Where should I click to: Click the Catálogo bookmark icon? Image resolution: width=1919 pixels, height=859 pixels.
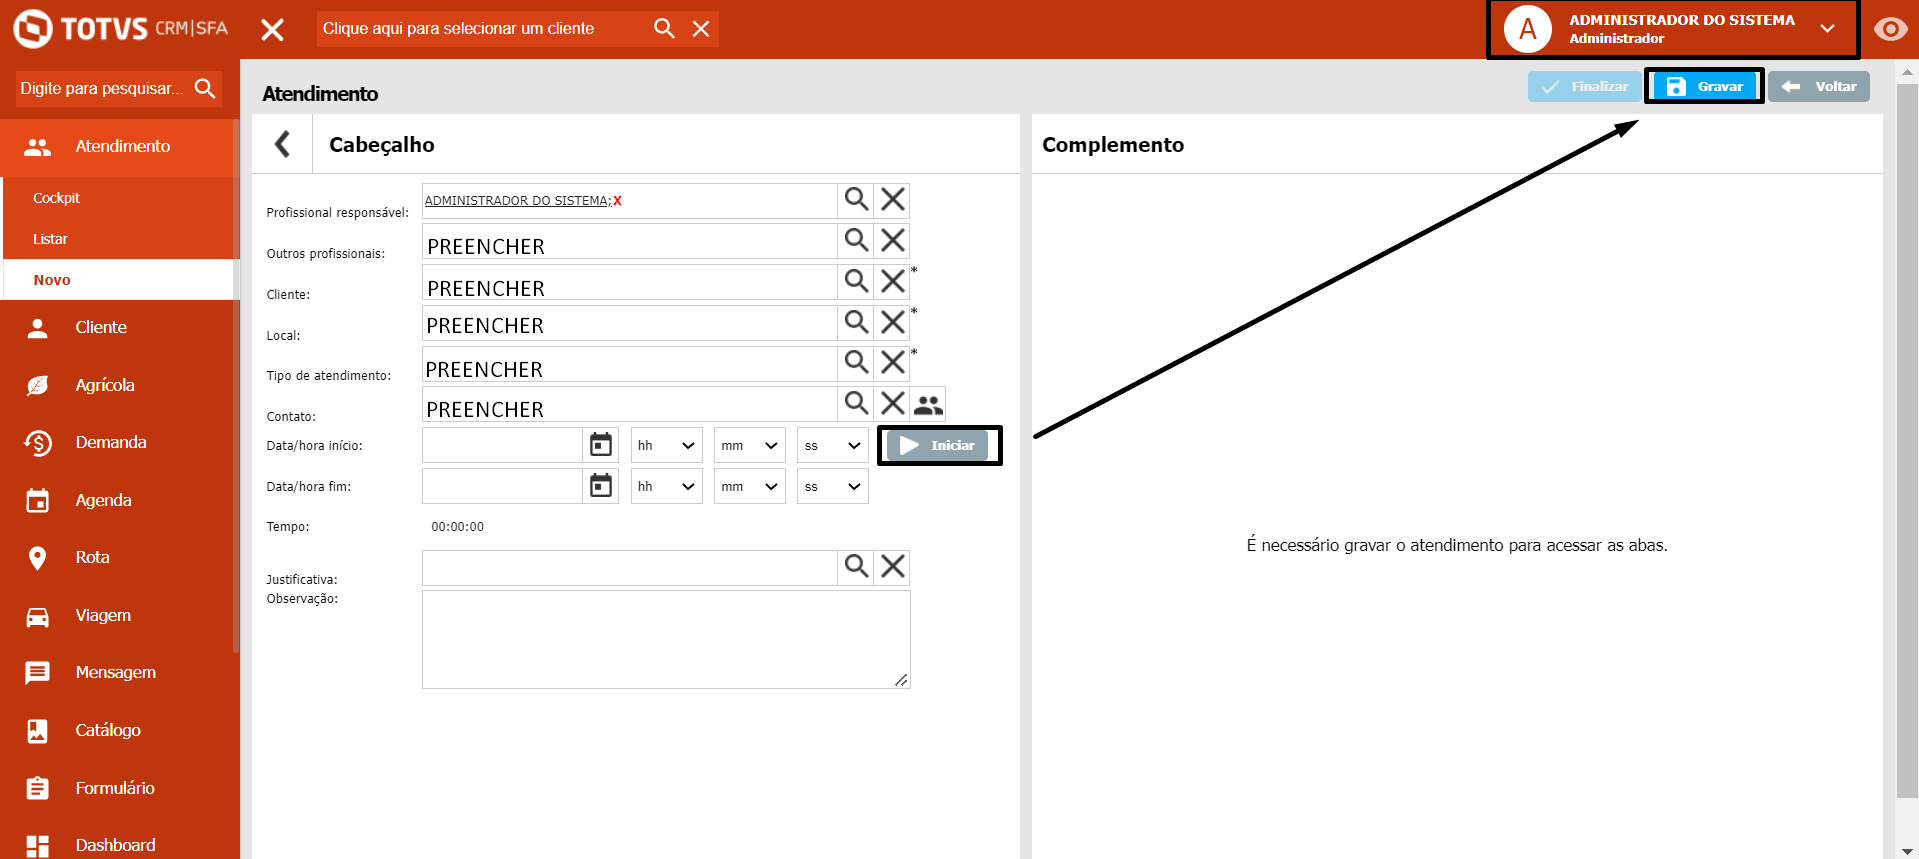38,731
